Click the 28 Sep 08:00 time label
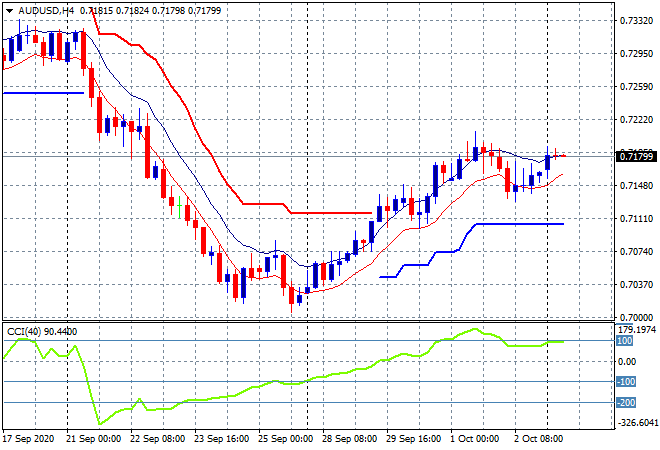The image size is (660, 450). click(x=349, y=439)
